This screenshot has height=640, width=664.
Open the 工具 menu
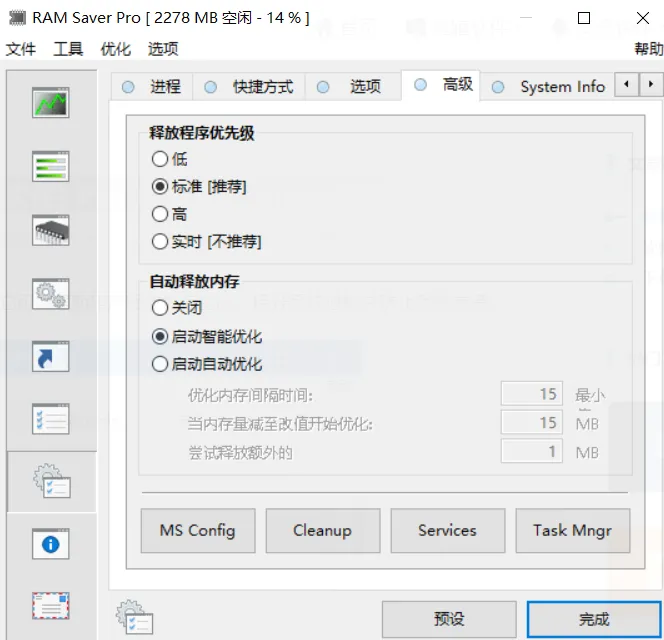point(68,49)
